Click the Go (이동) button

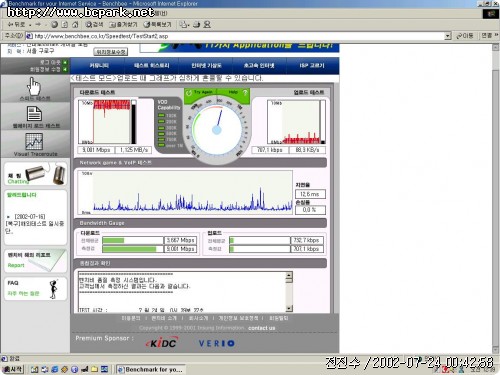[x=465, y=36]
